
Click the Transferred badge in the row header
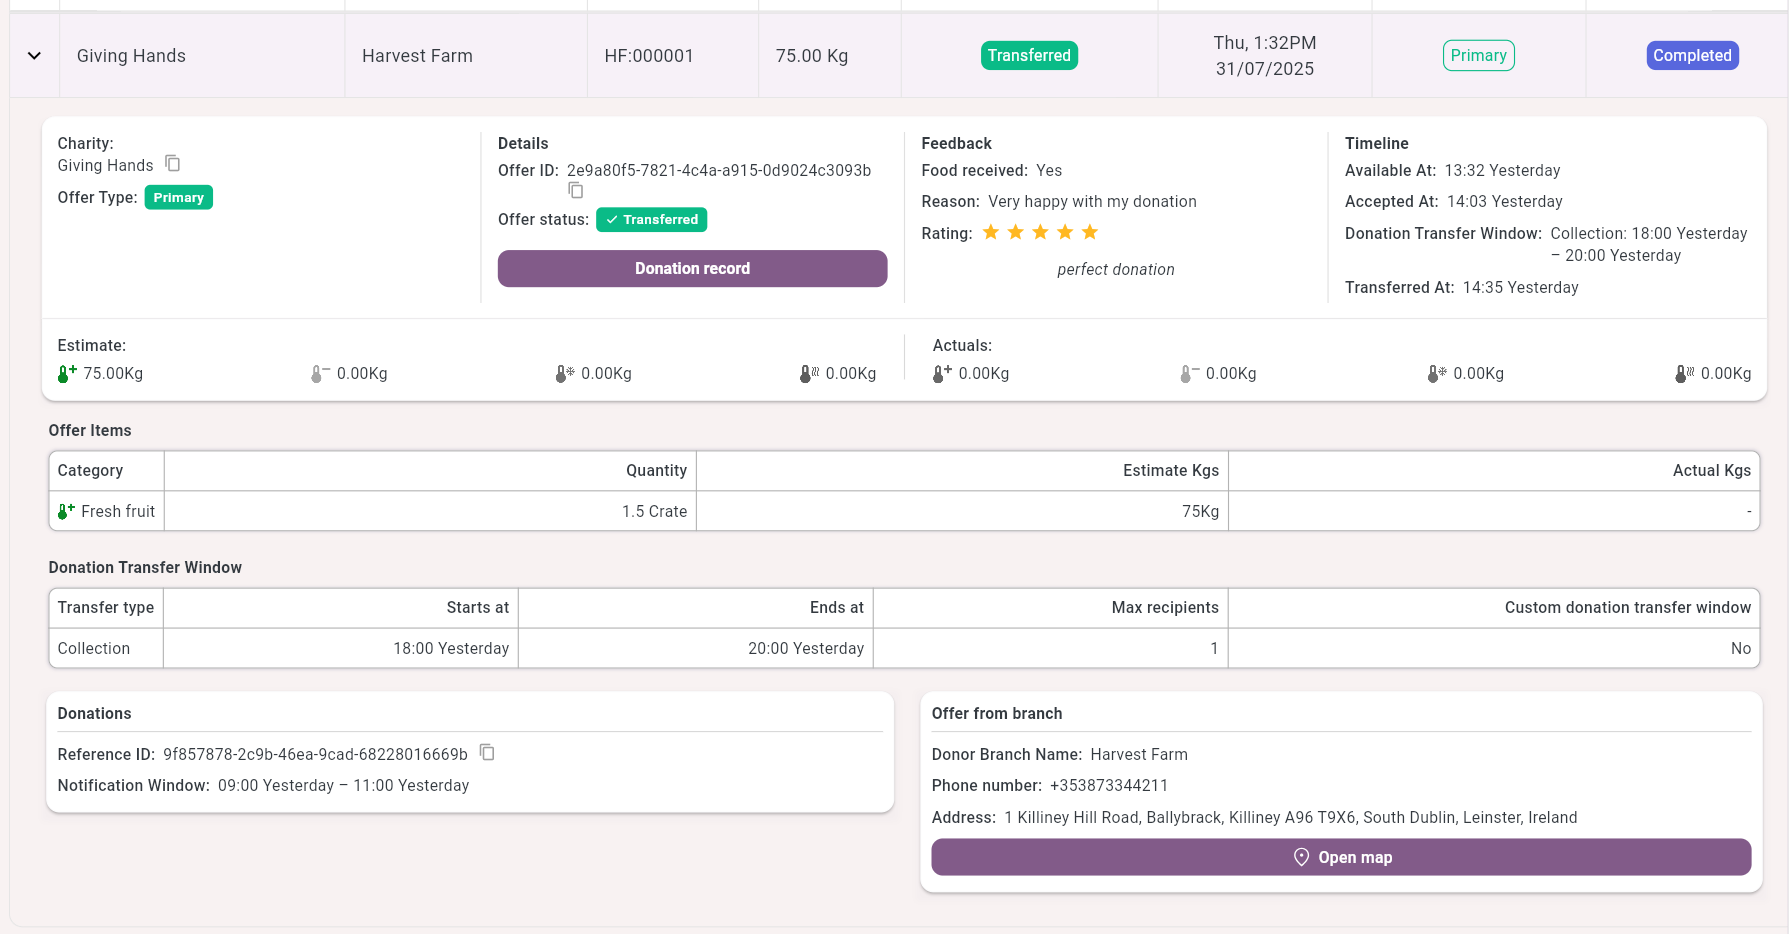click(x=1029, y=56)
